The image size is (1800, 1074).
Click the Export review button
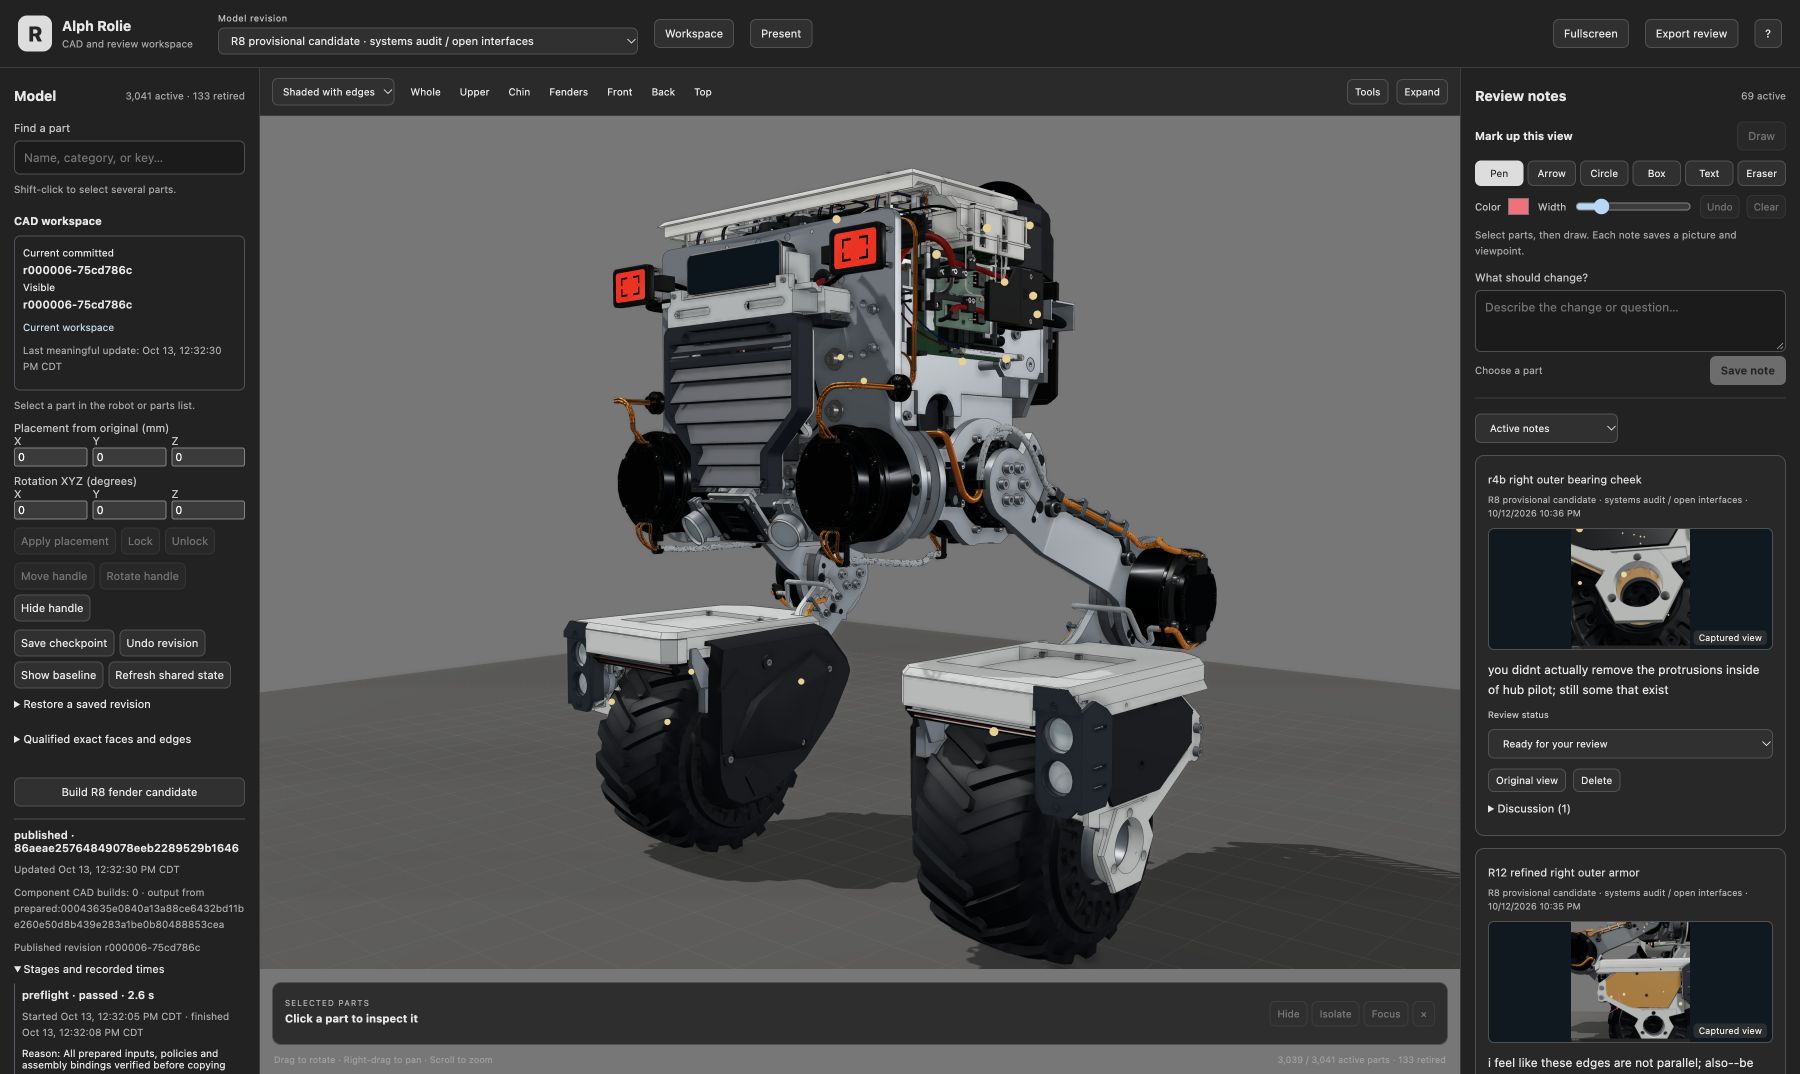click(x=1691, y=33)
